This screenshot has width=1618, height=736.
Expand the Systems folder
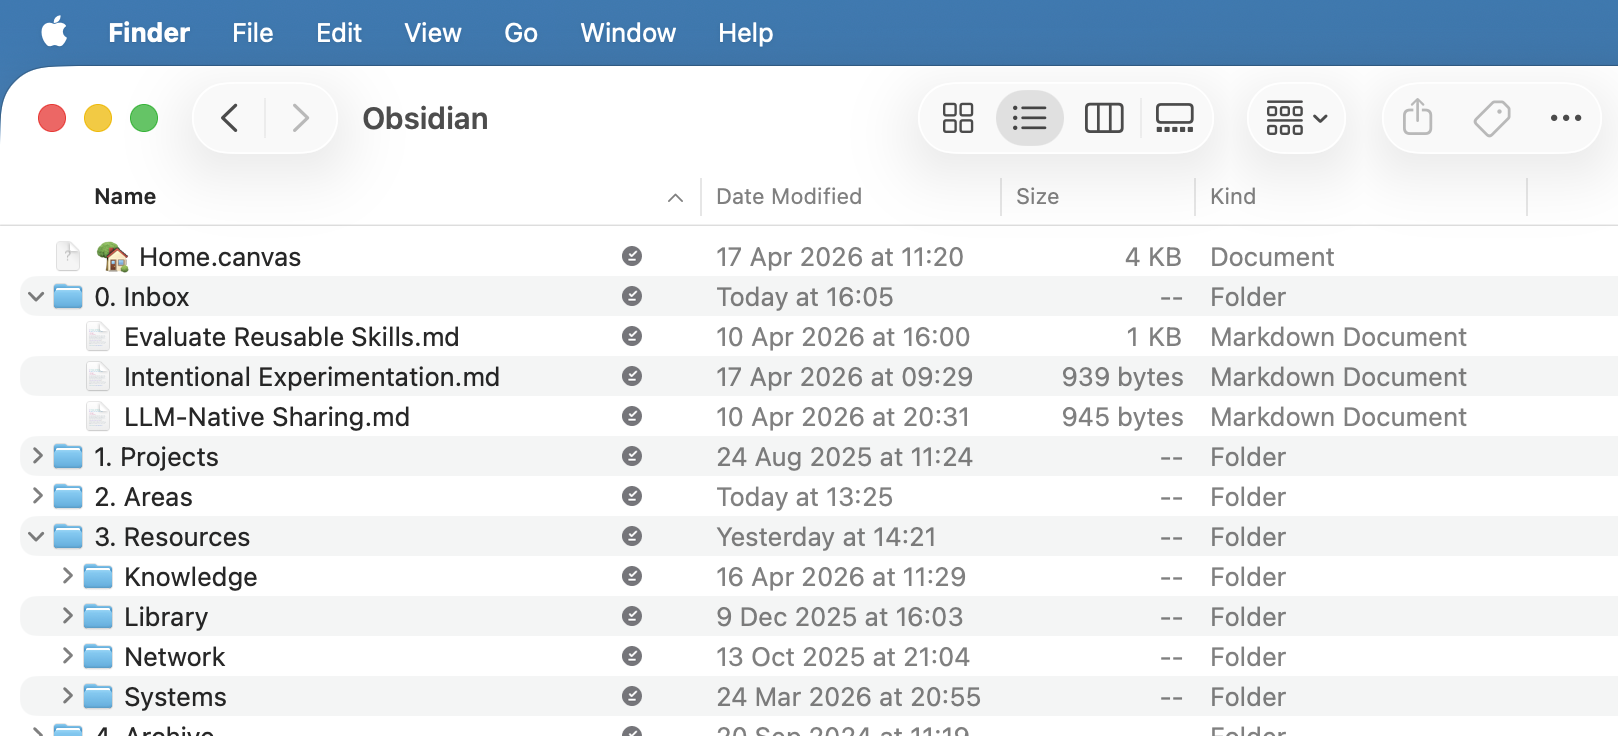(67, 696)
